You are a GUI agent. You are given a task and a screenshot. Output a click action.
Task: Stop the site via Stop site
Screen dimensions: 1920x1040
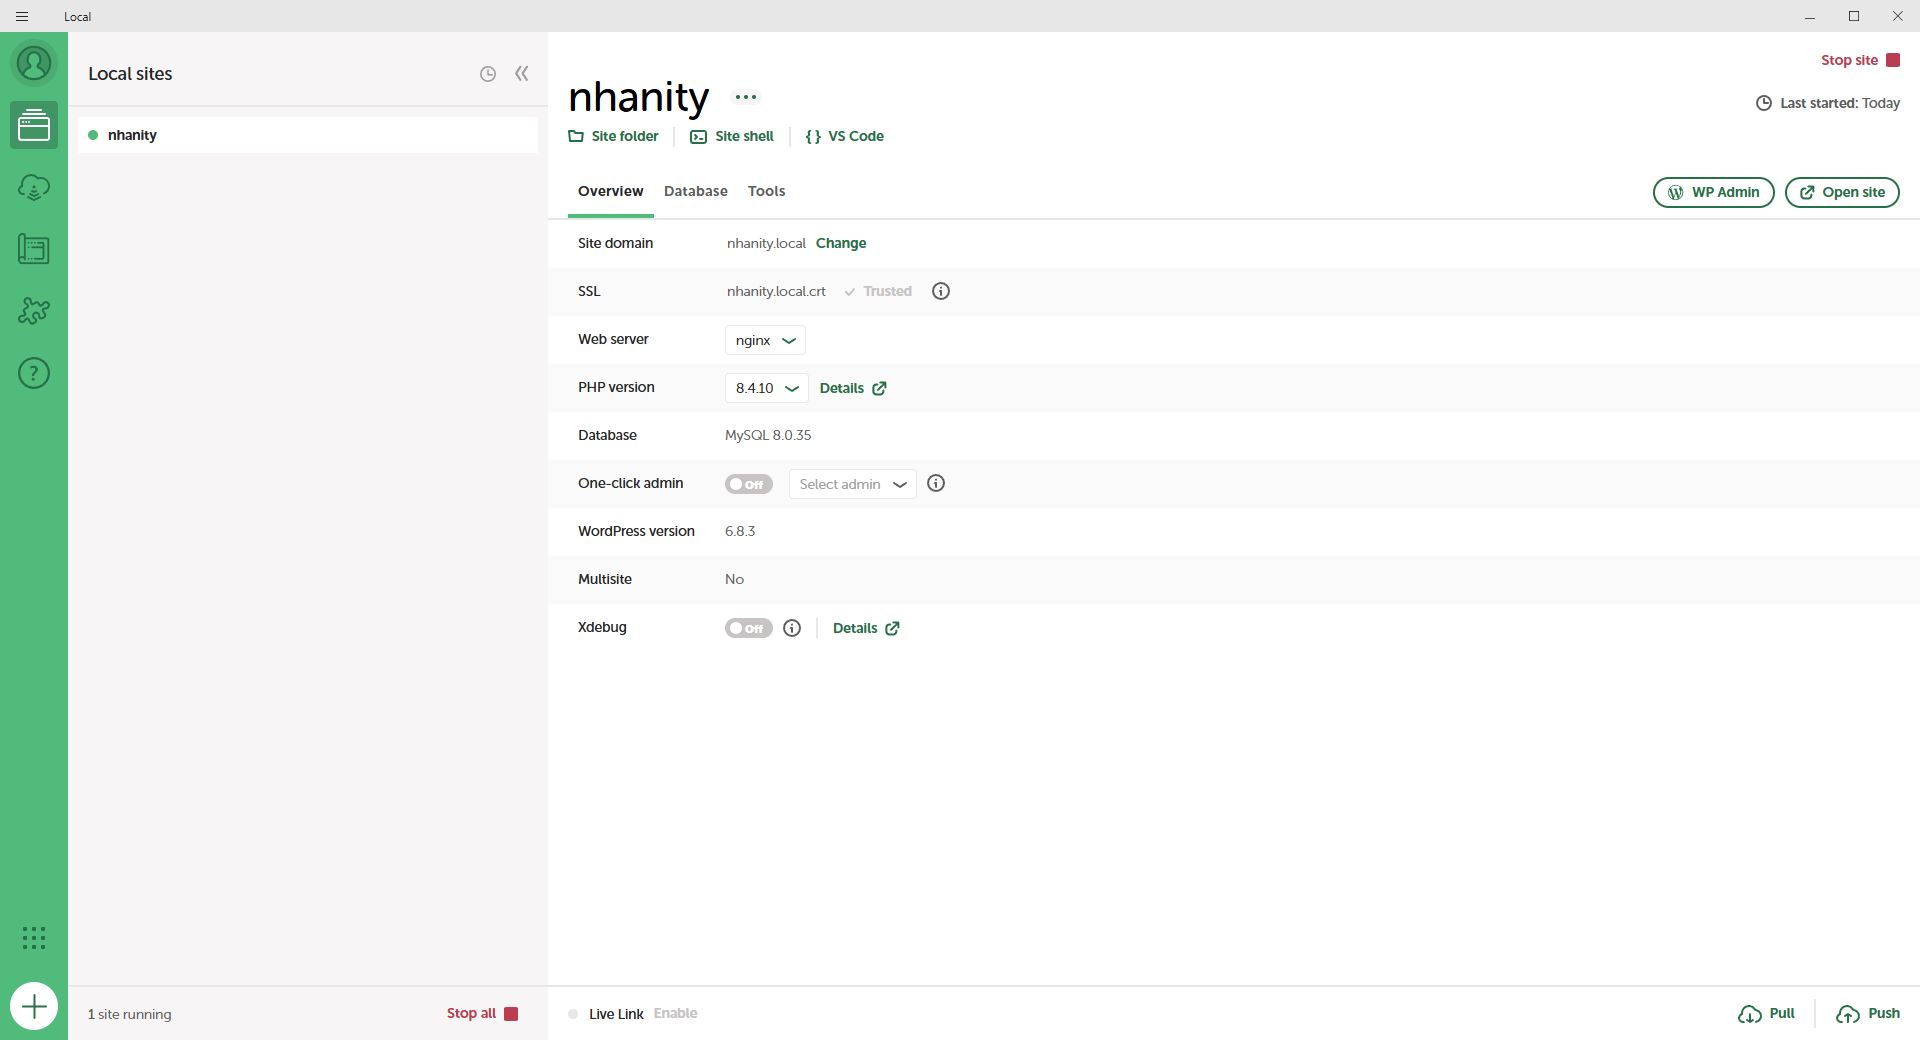1860,60
